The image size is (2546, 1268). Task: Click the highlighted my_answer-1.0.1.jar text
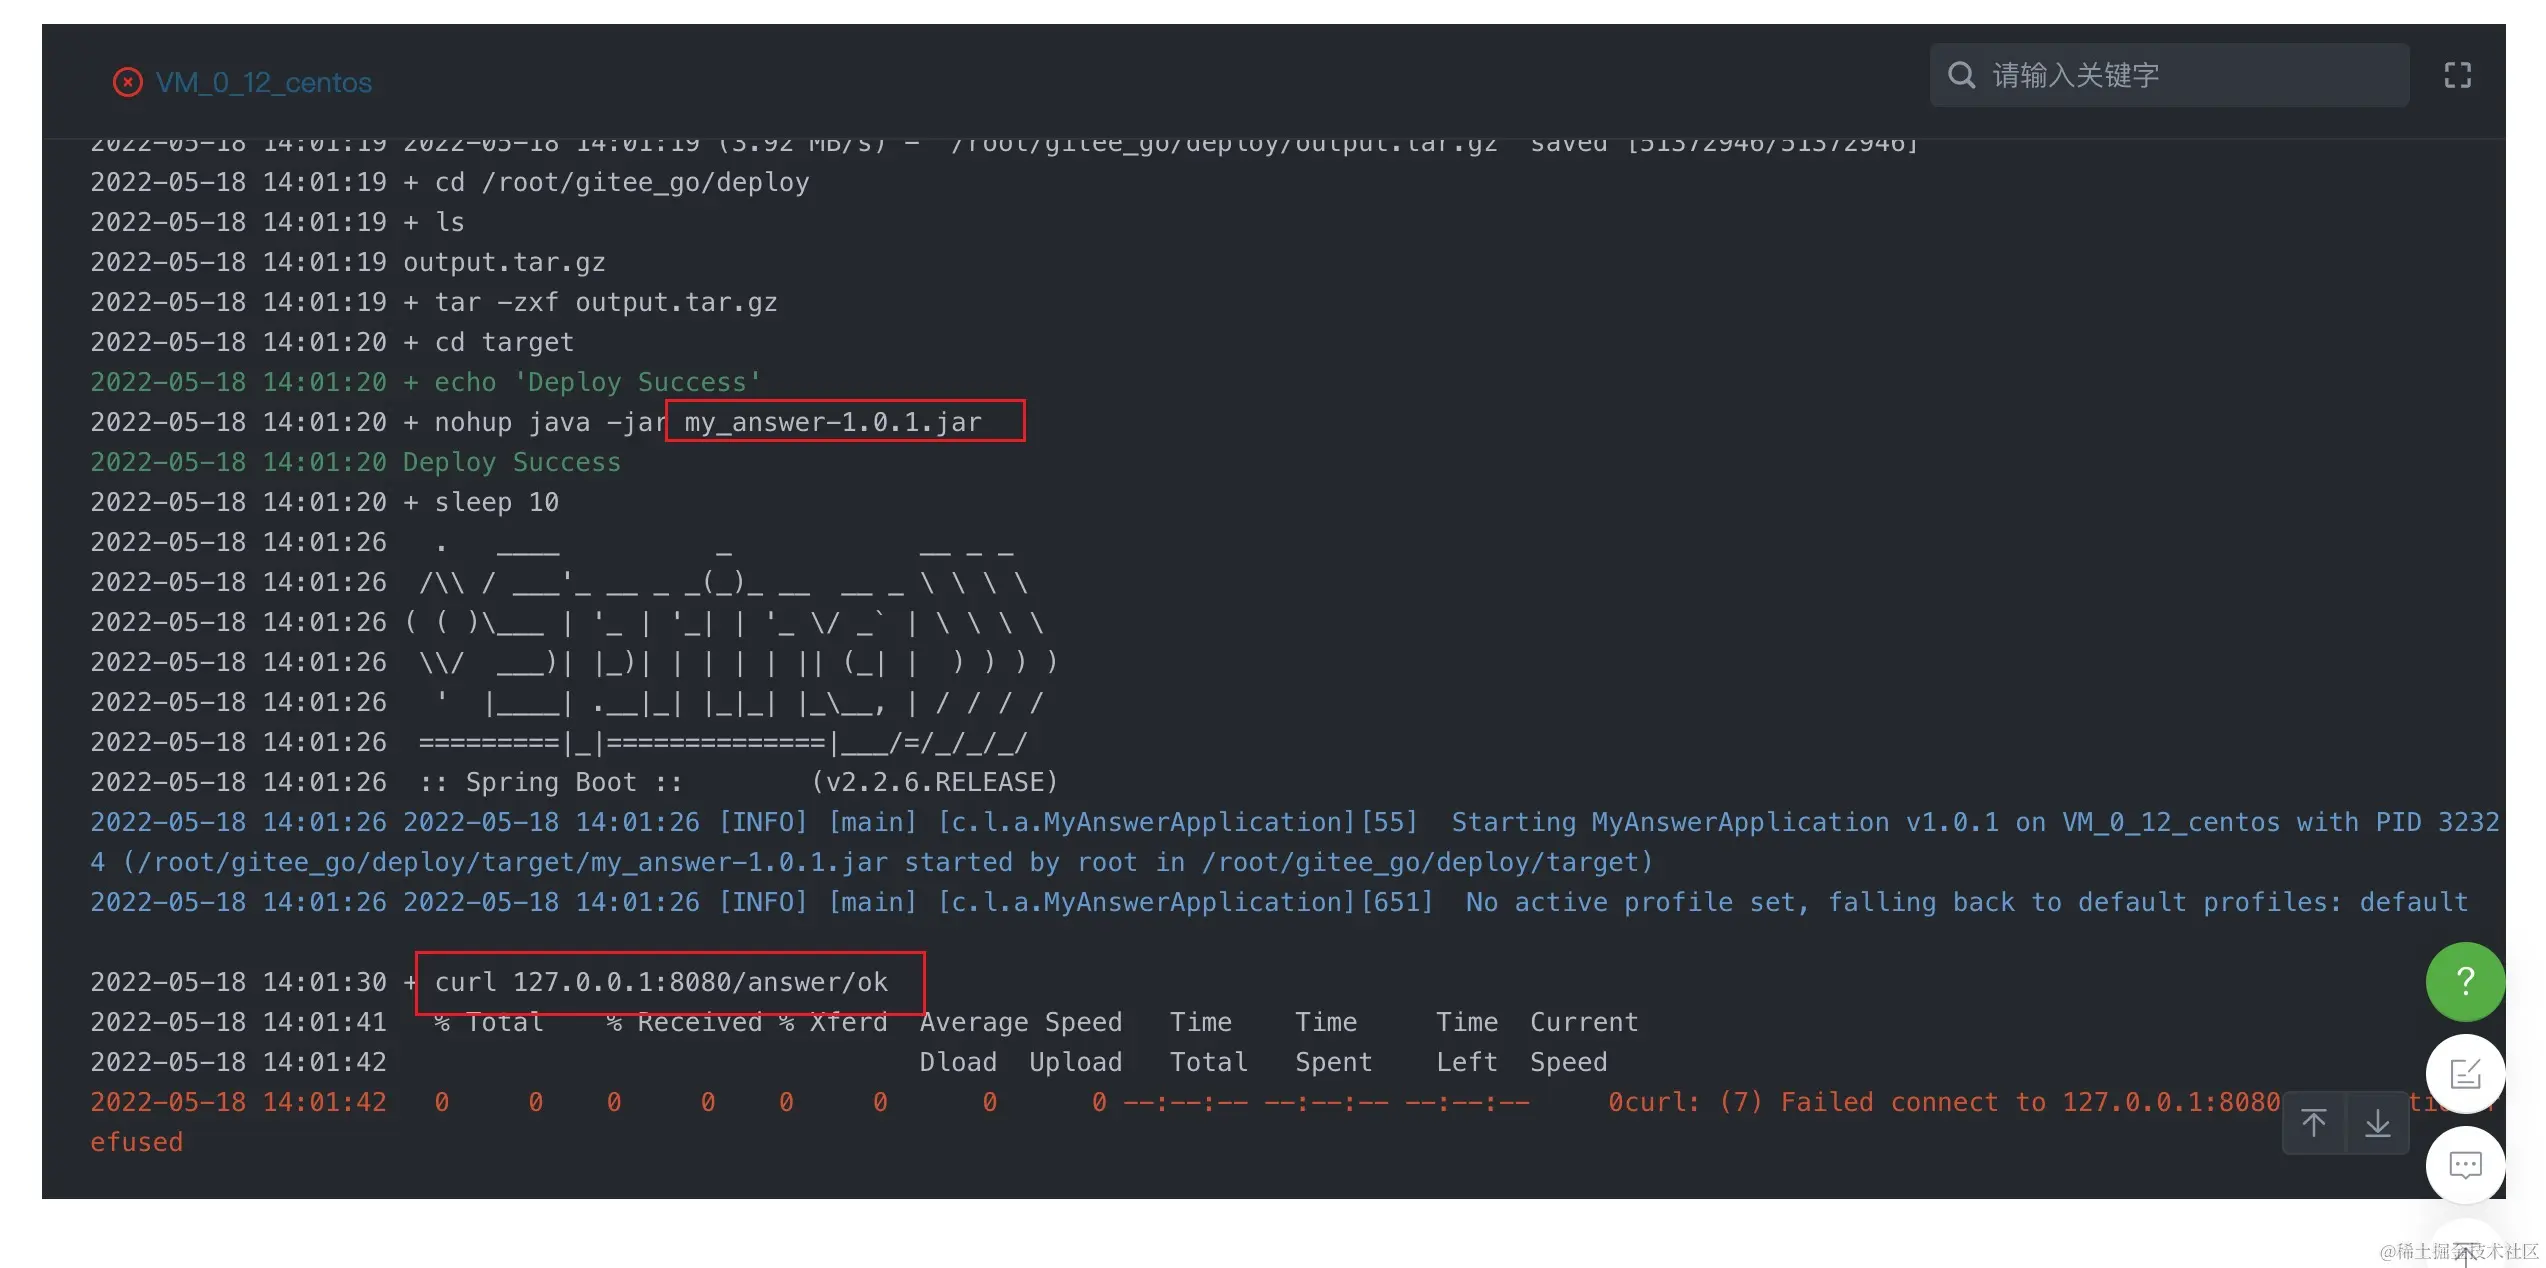(x=833, y=422)
